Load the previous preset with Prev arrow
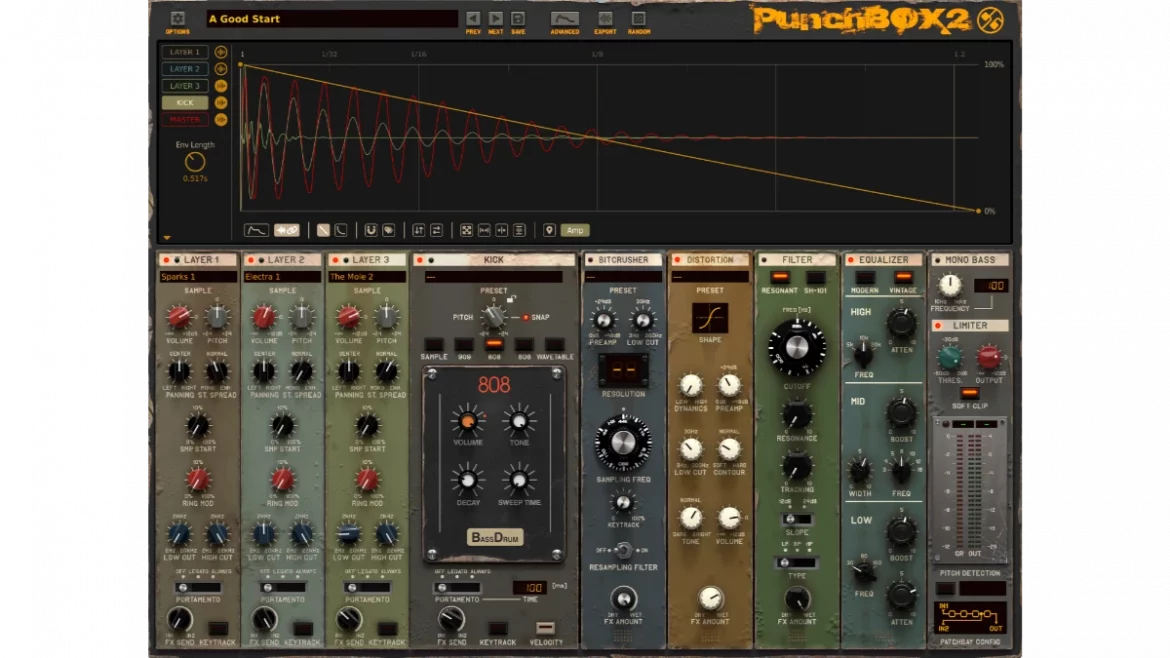The image size is (1170, 658). click(473, 19)
